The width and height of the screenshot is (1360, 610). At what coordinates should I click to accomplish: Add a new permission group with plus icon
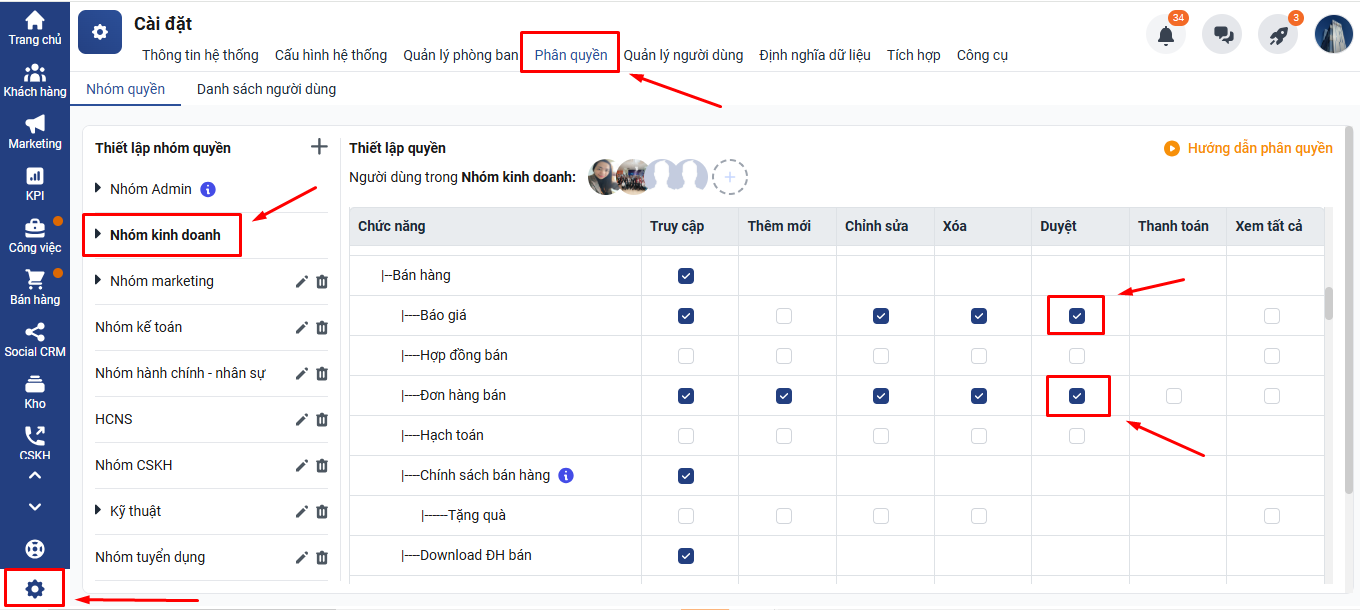319,147
